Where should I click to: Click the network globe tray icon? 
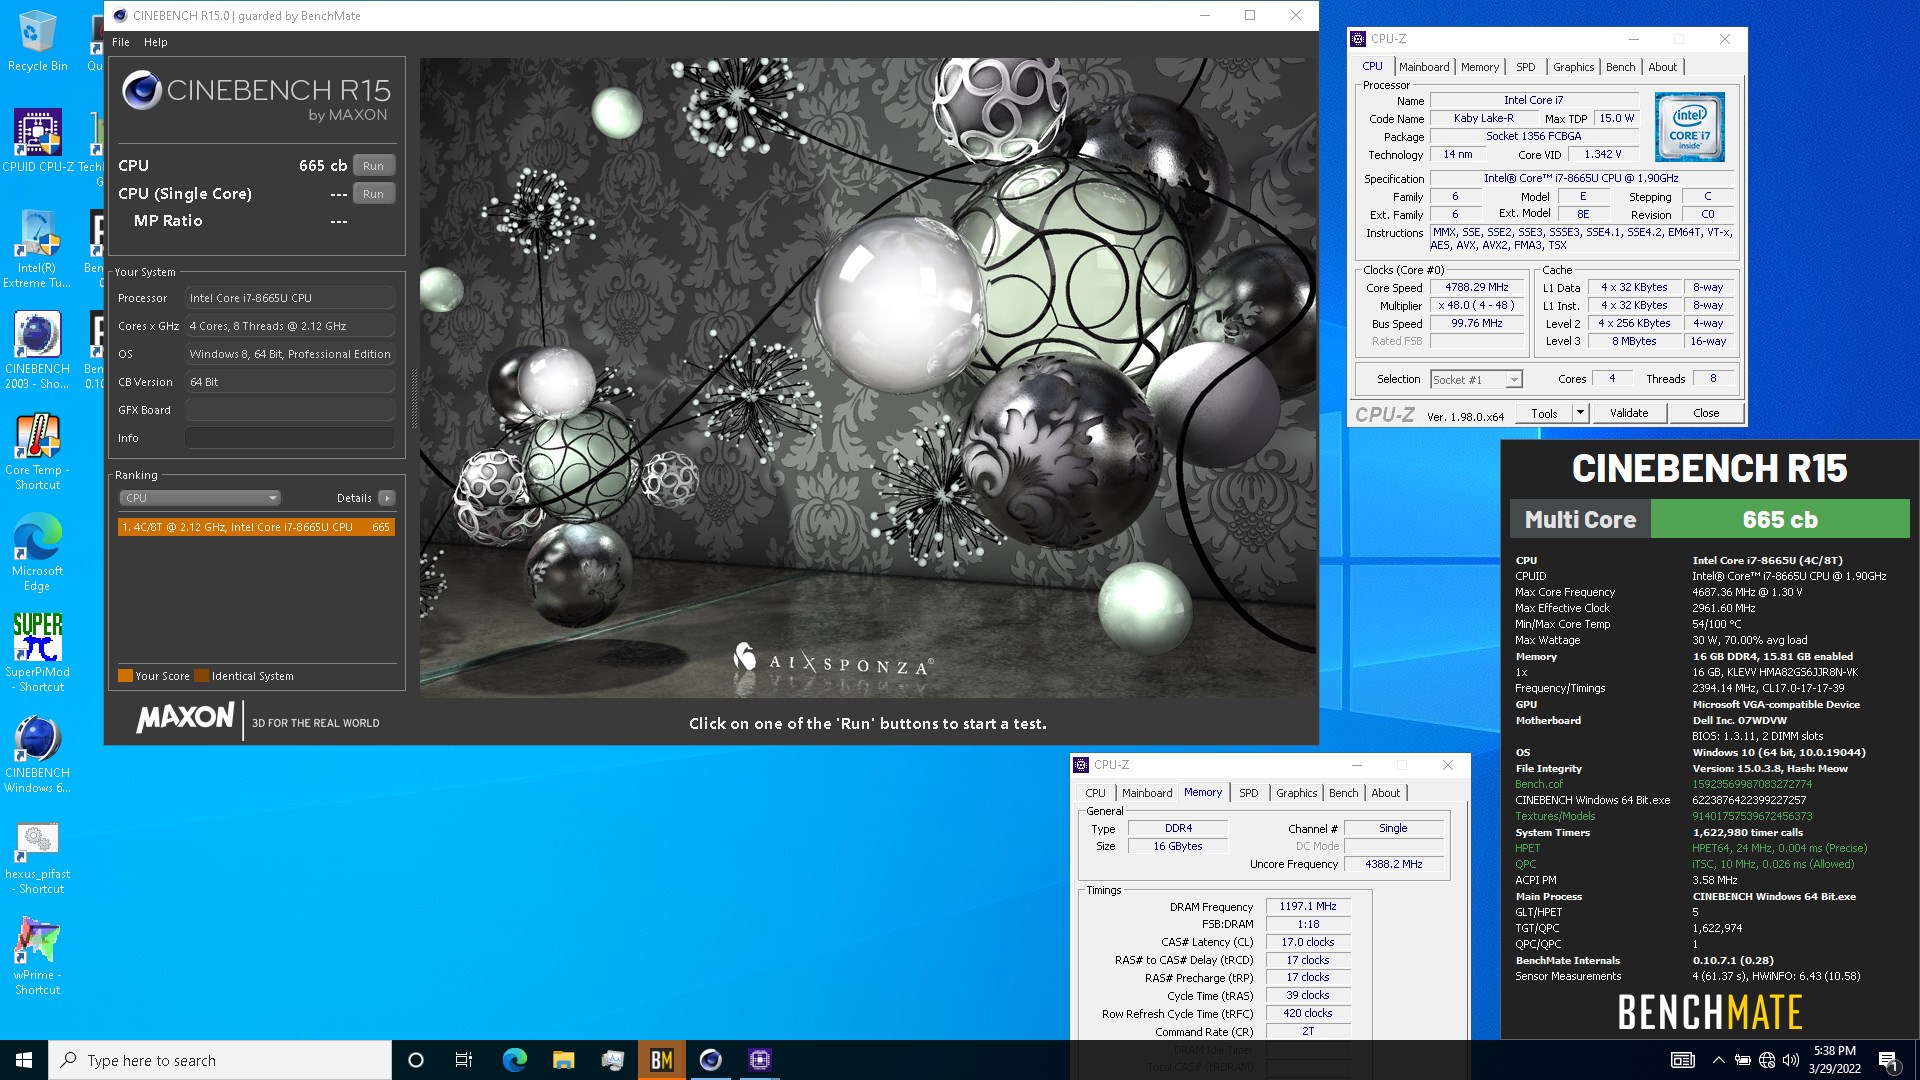coord(1766,1060)
